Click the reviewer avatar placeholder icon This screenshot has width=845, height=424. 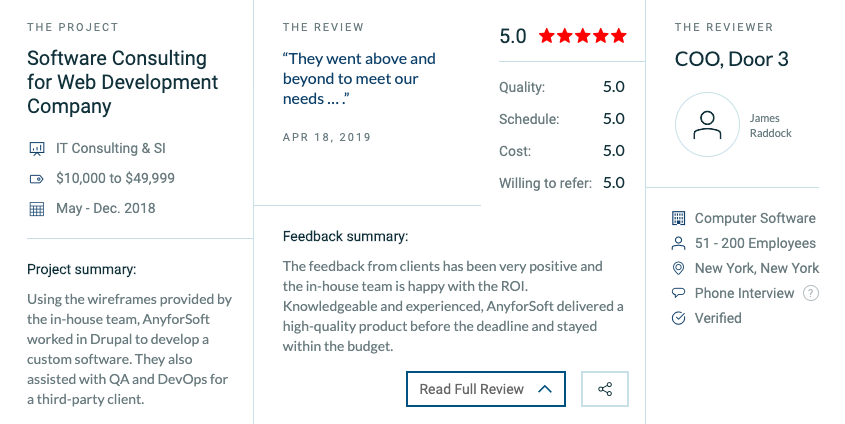coord(707,125)
